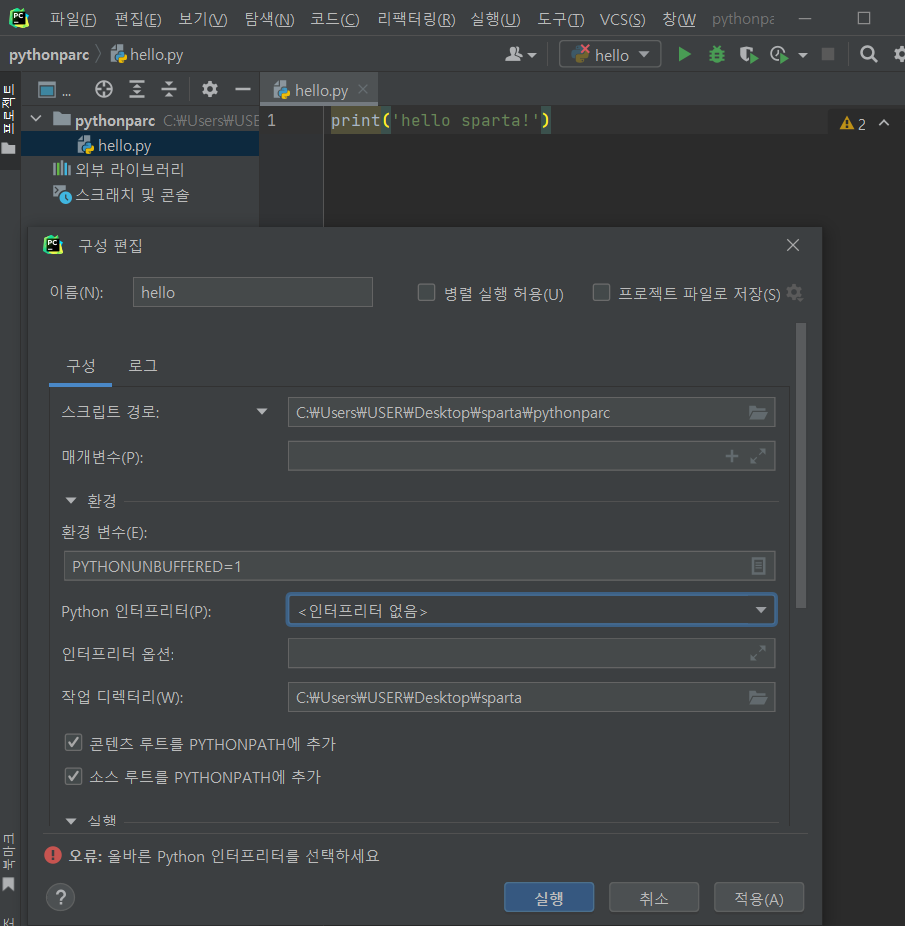
Task: Expand interpreter options field arrows icon
Action: (758, 653)
